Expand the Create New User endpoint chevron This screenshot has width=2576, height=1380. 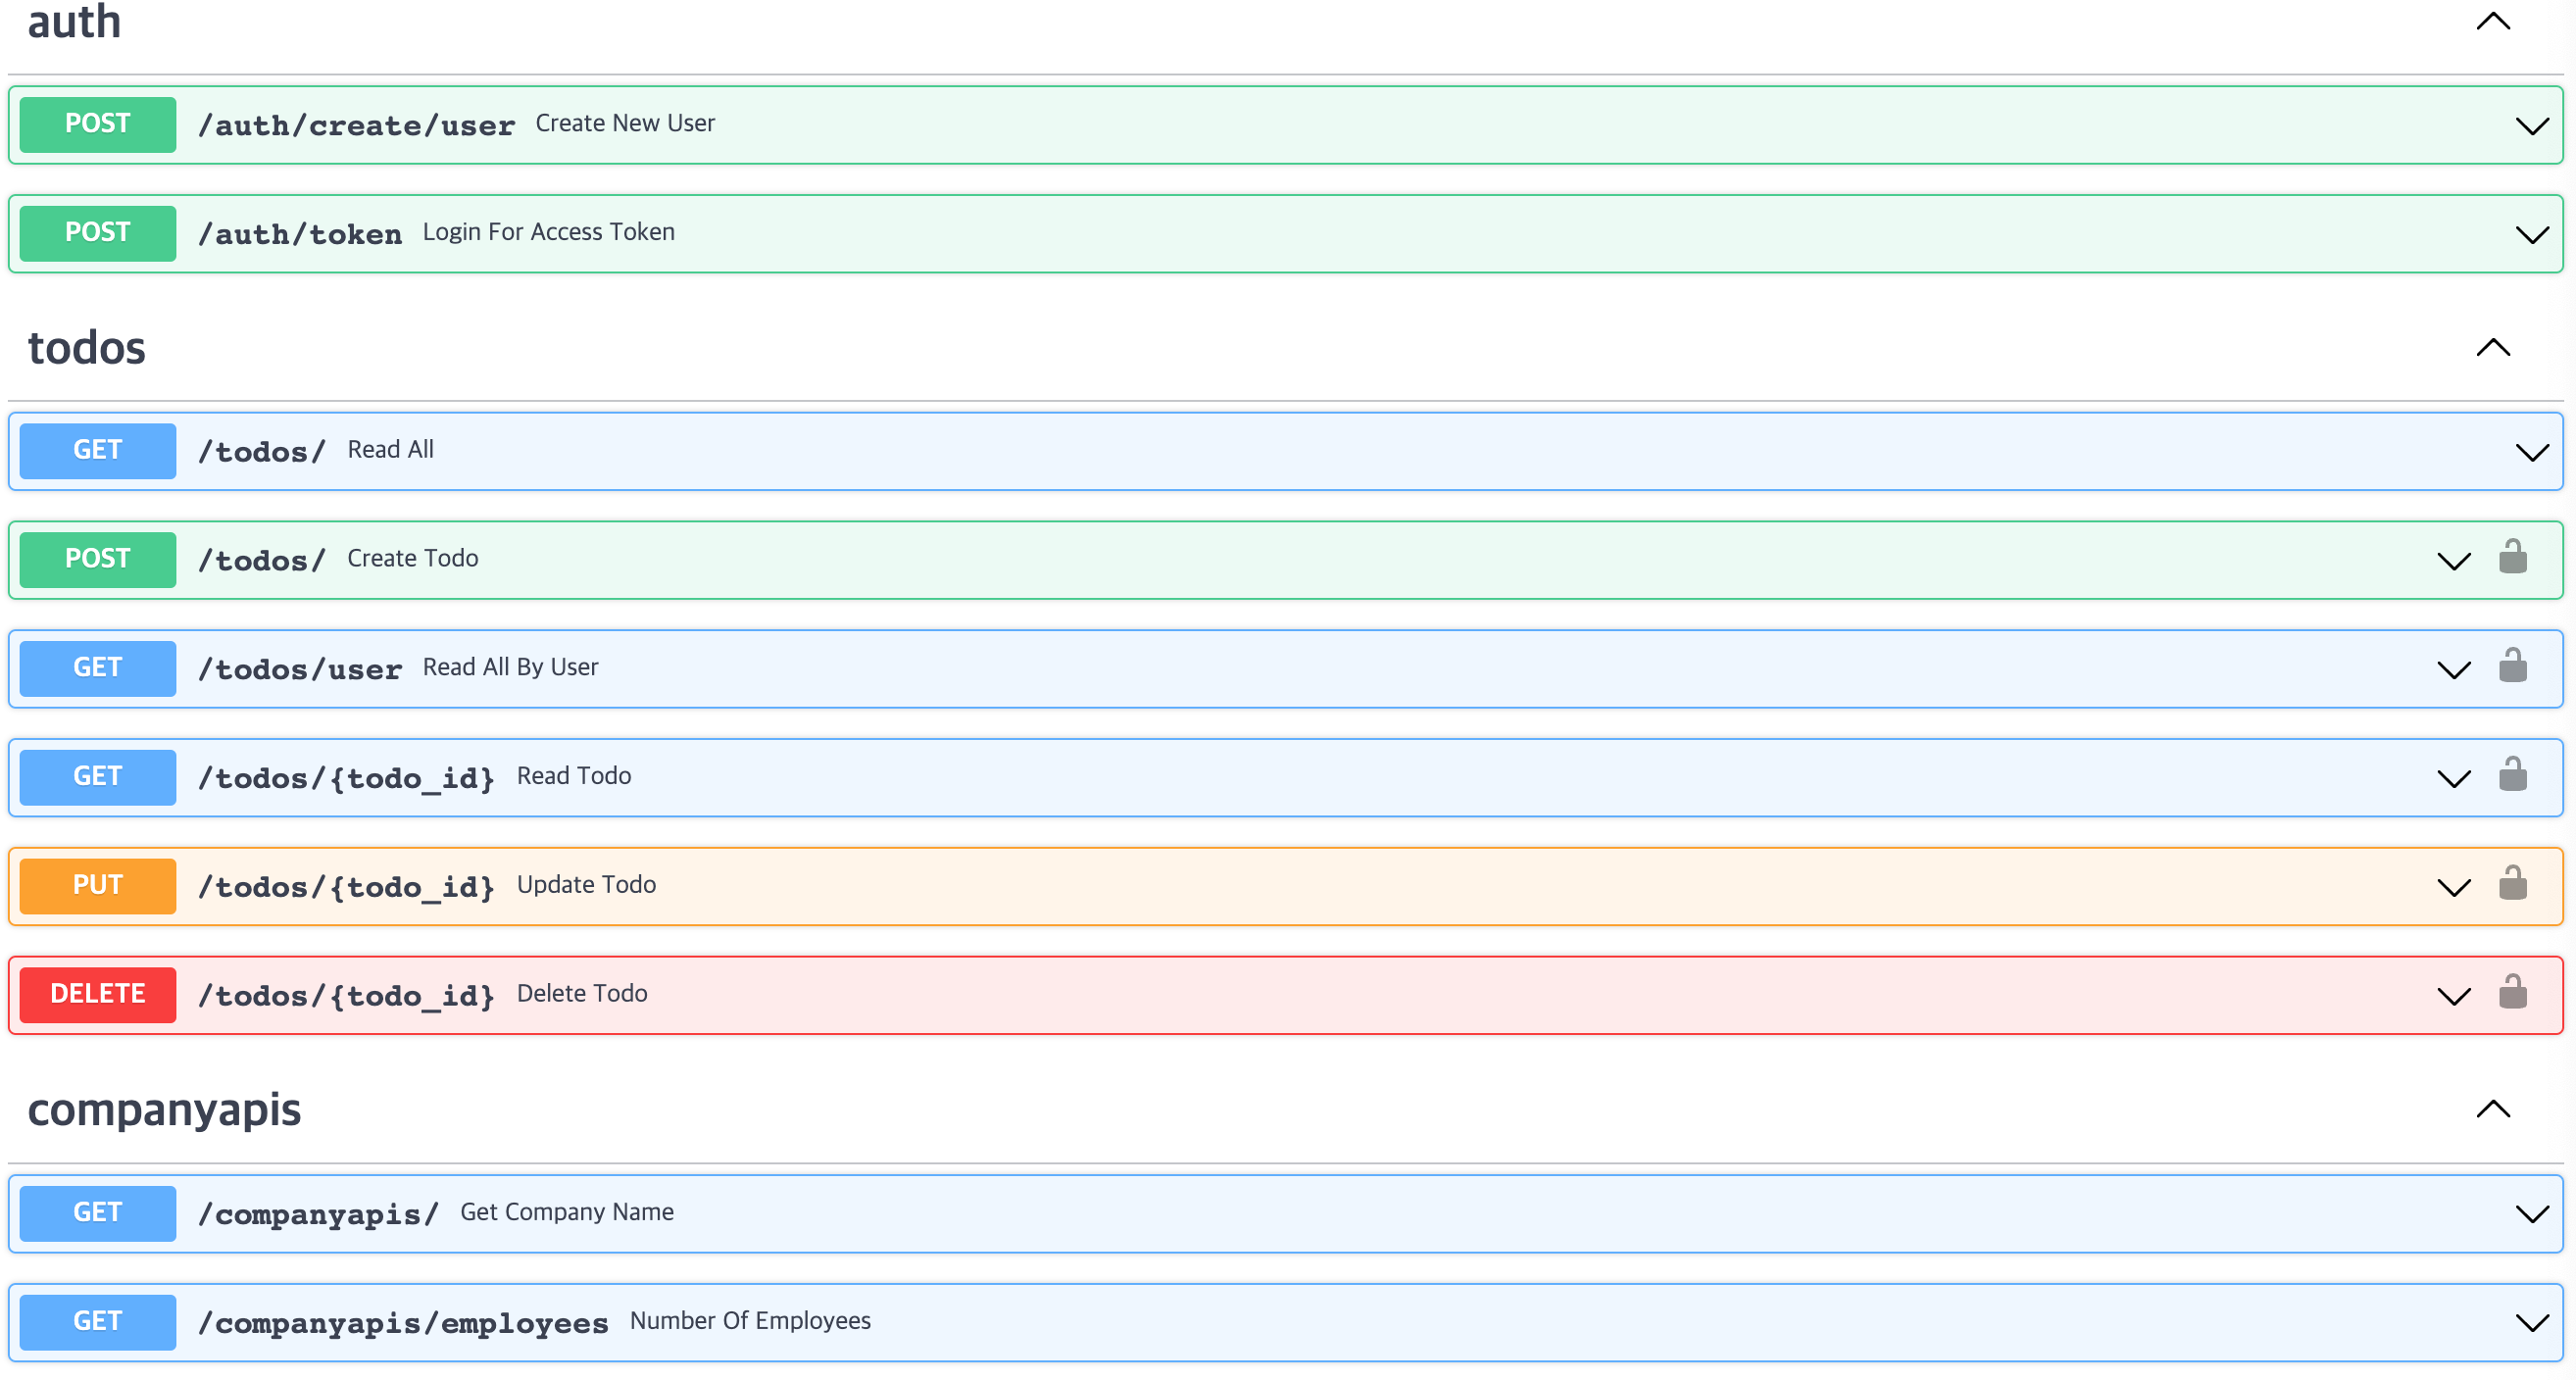coord(2532,126)
